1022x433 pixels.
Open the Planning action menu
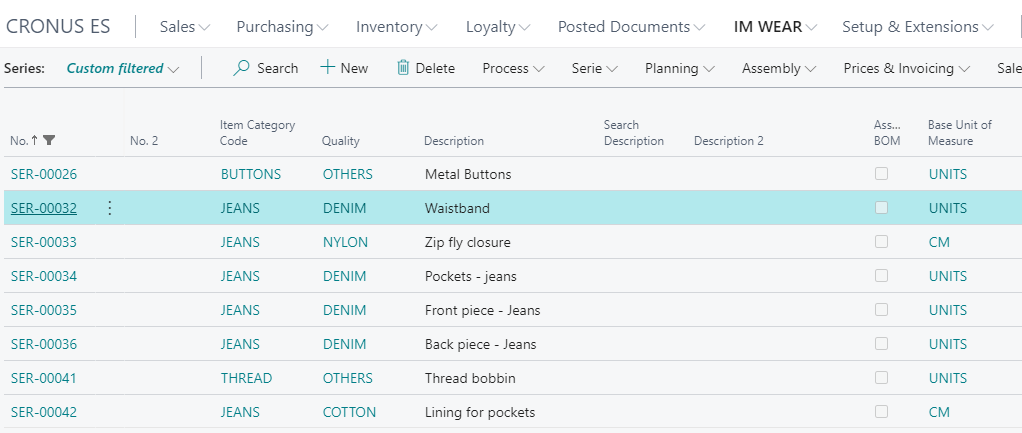(x=680, y=68)
